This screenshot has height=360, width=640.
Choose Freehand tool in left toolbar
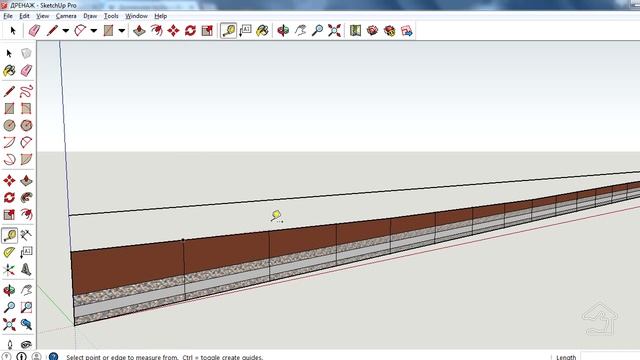(x=26, y=91)
